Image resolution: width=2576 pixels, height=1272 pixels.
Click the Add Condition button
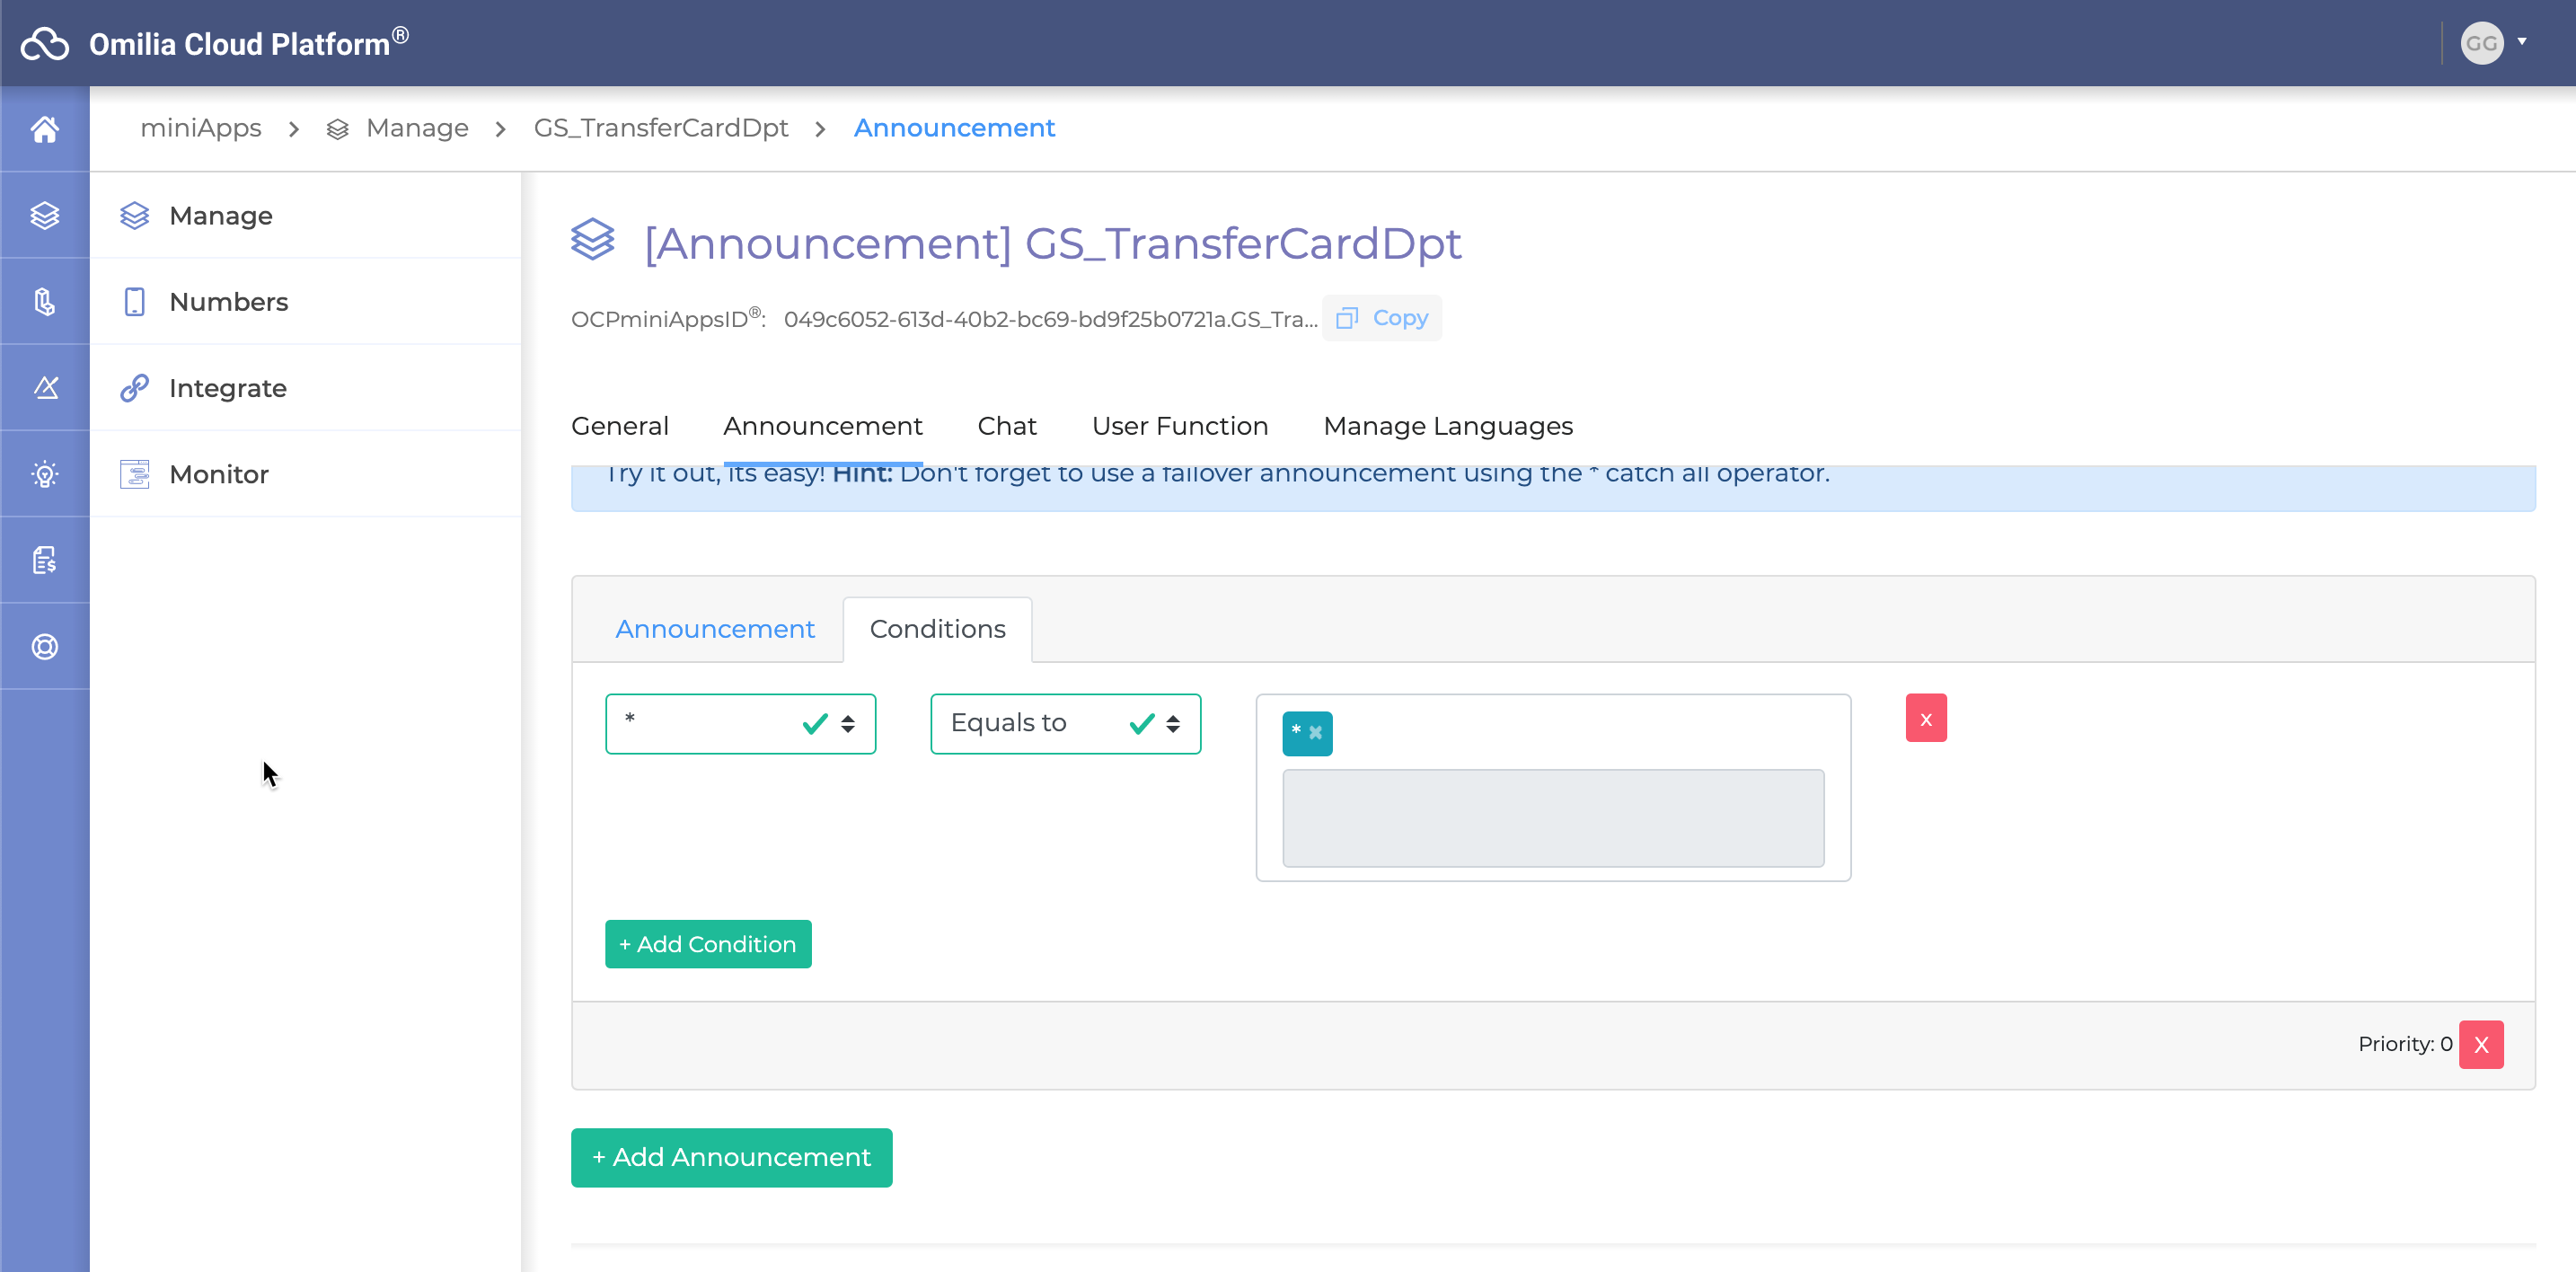point(707,944)
